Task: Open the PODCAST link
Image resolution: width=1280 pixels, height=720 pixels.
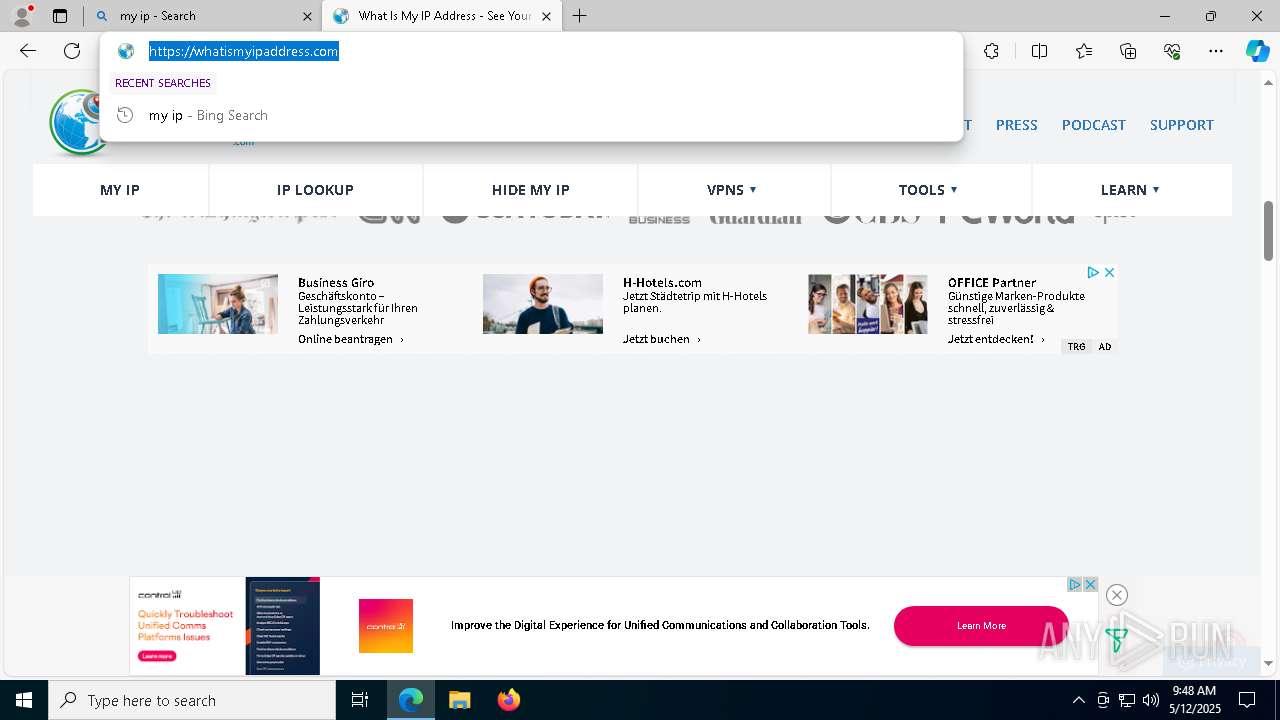Action: [x=1093, y=125]
